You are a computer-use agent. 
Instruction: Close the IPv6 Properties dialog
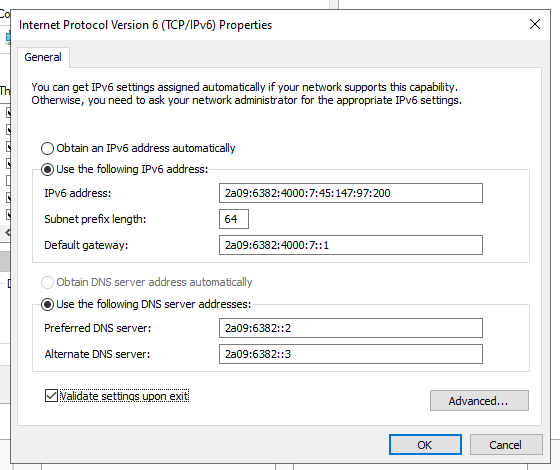(x=535, y=24)
